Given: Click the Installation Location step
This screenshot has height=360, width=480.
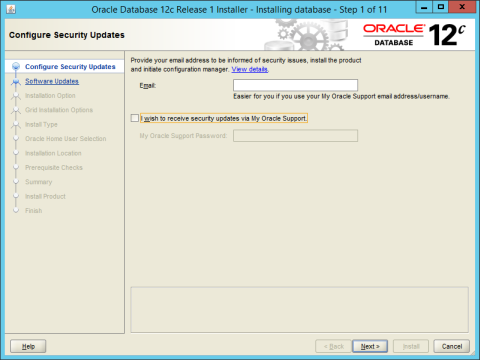Looking at the screenshot, I should (x=53, y=153).
